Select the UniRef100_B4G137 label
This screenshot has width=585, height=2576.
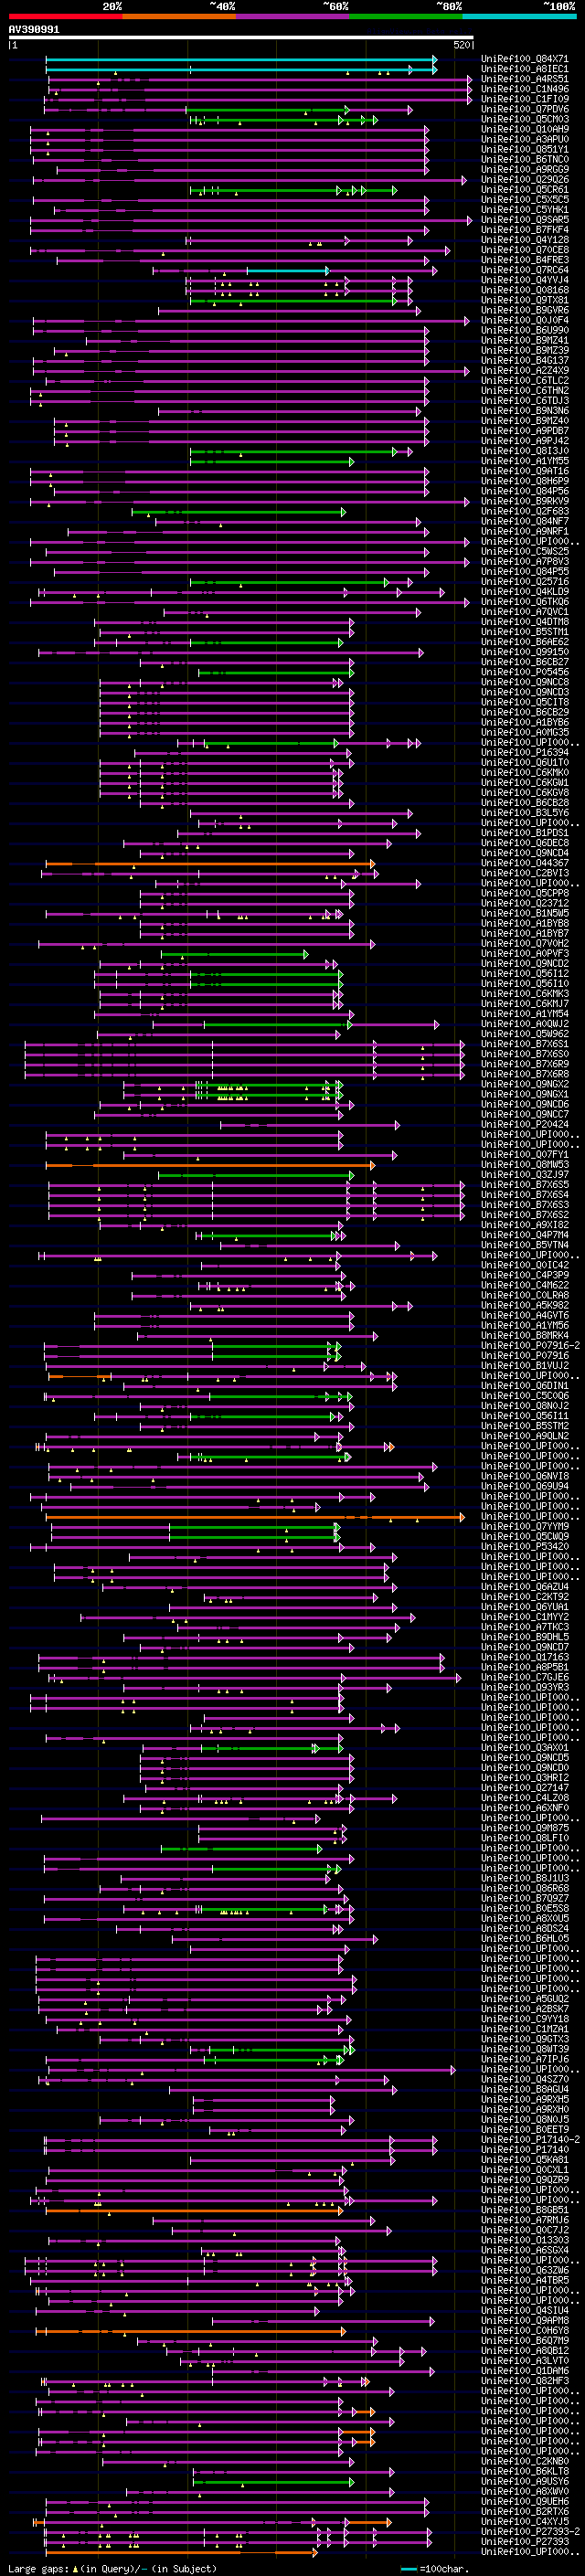524,360
